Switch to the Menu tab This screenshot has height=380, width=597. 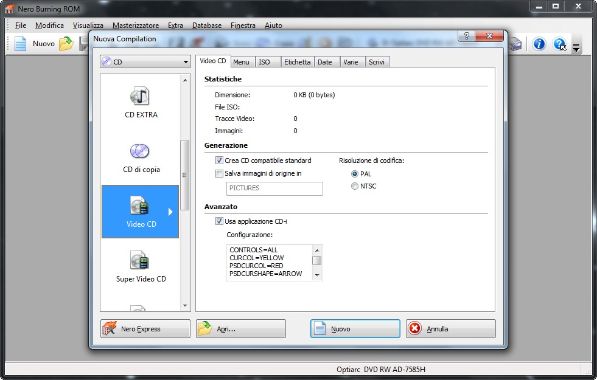click(x=241, y=62)
